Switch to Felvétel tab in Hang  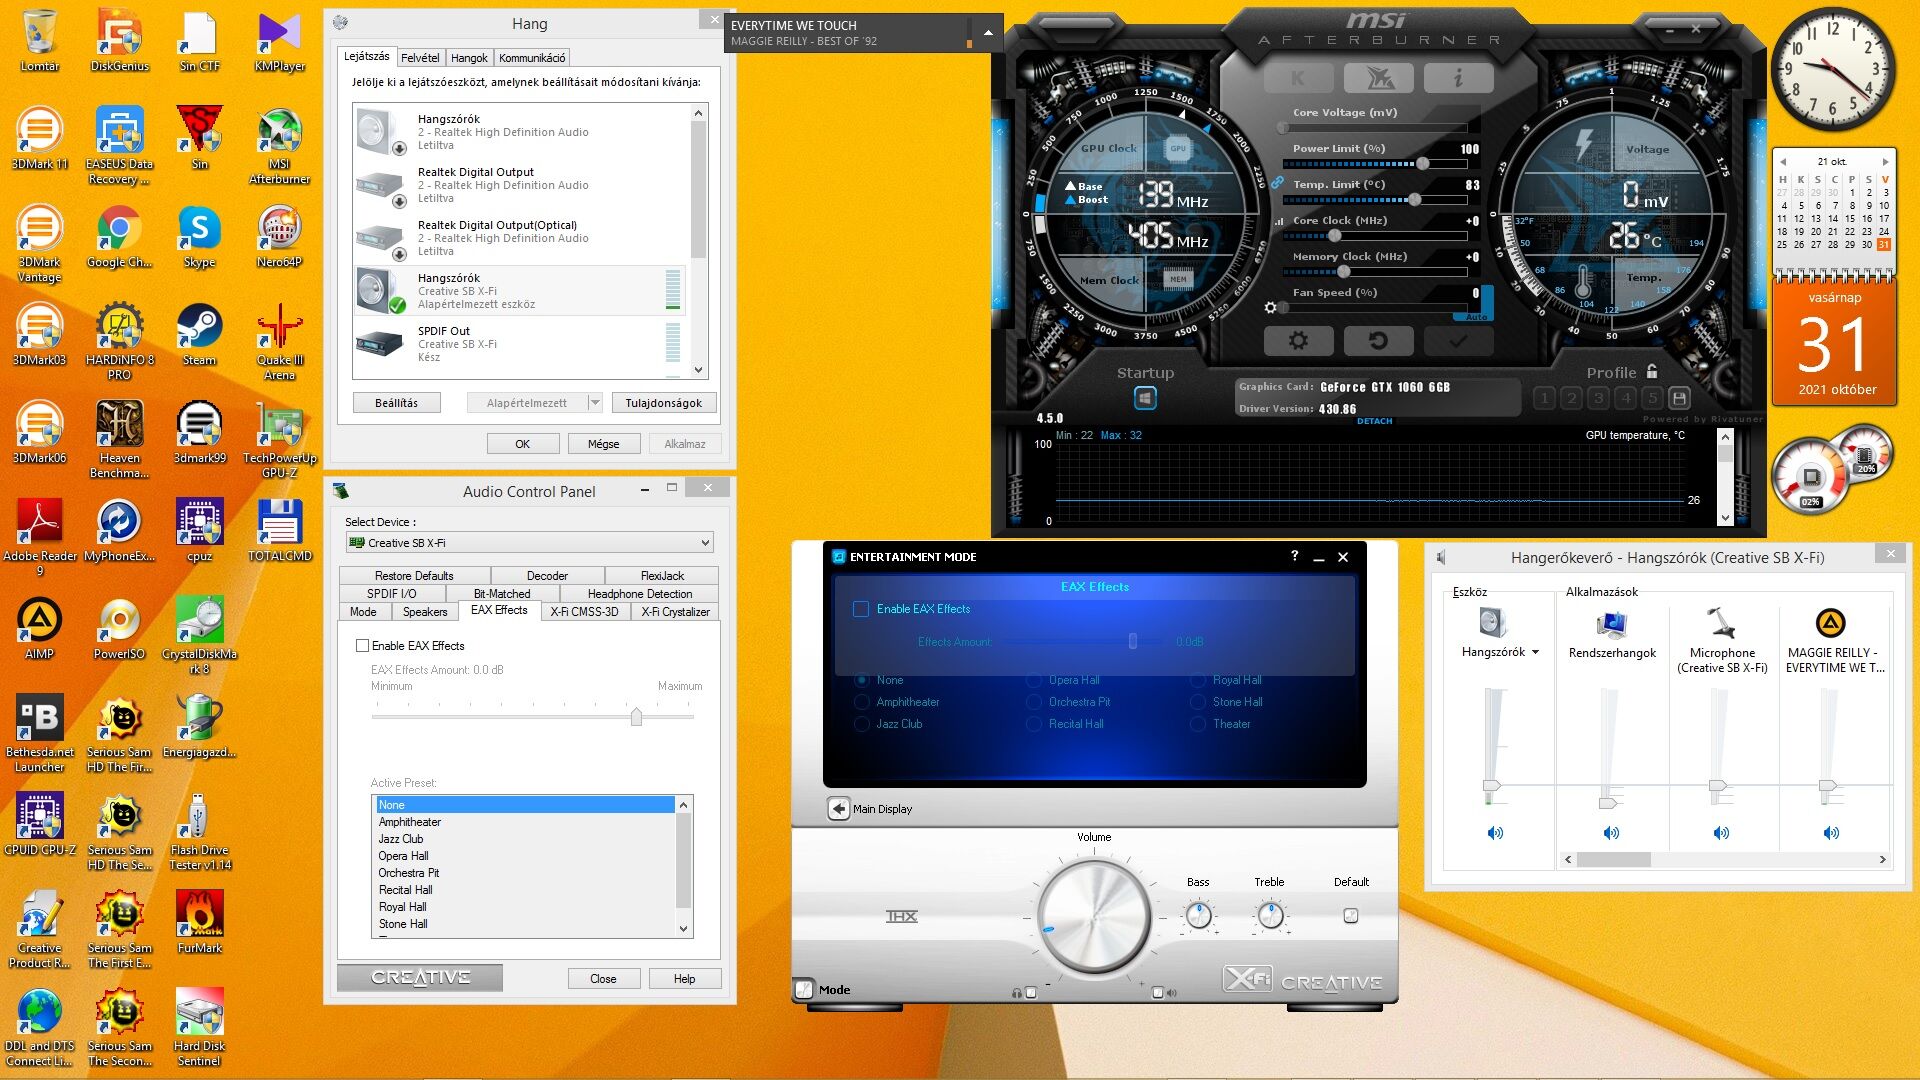tap(420, 58)
